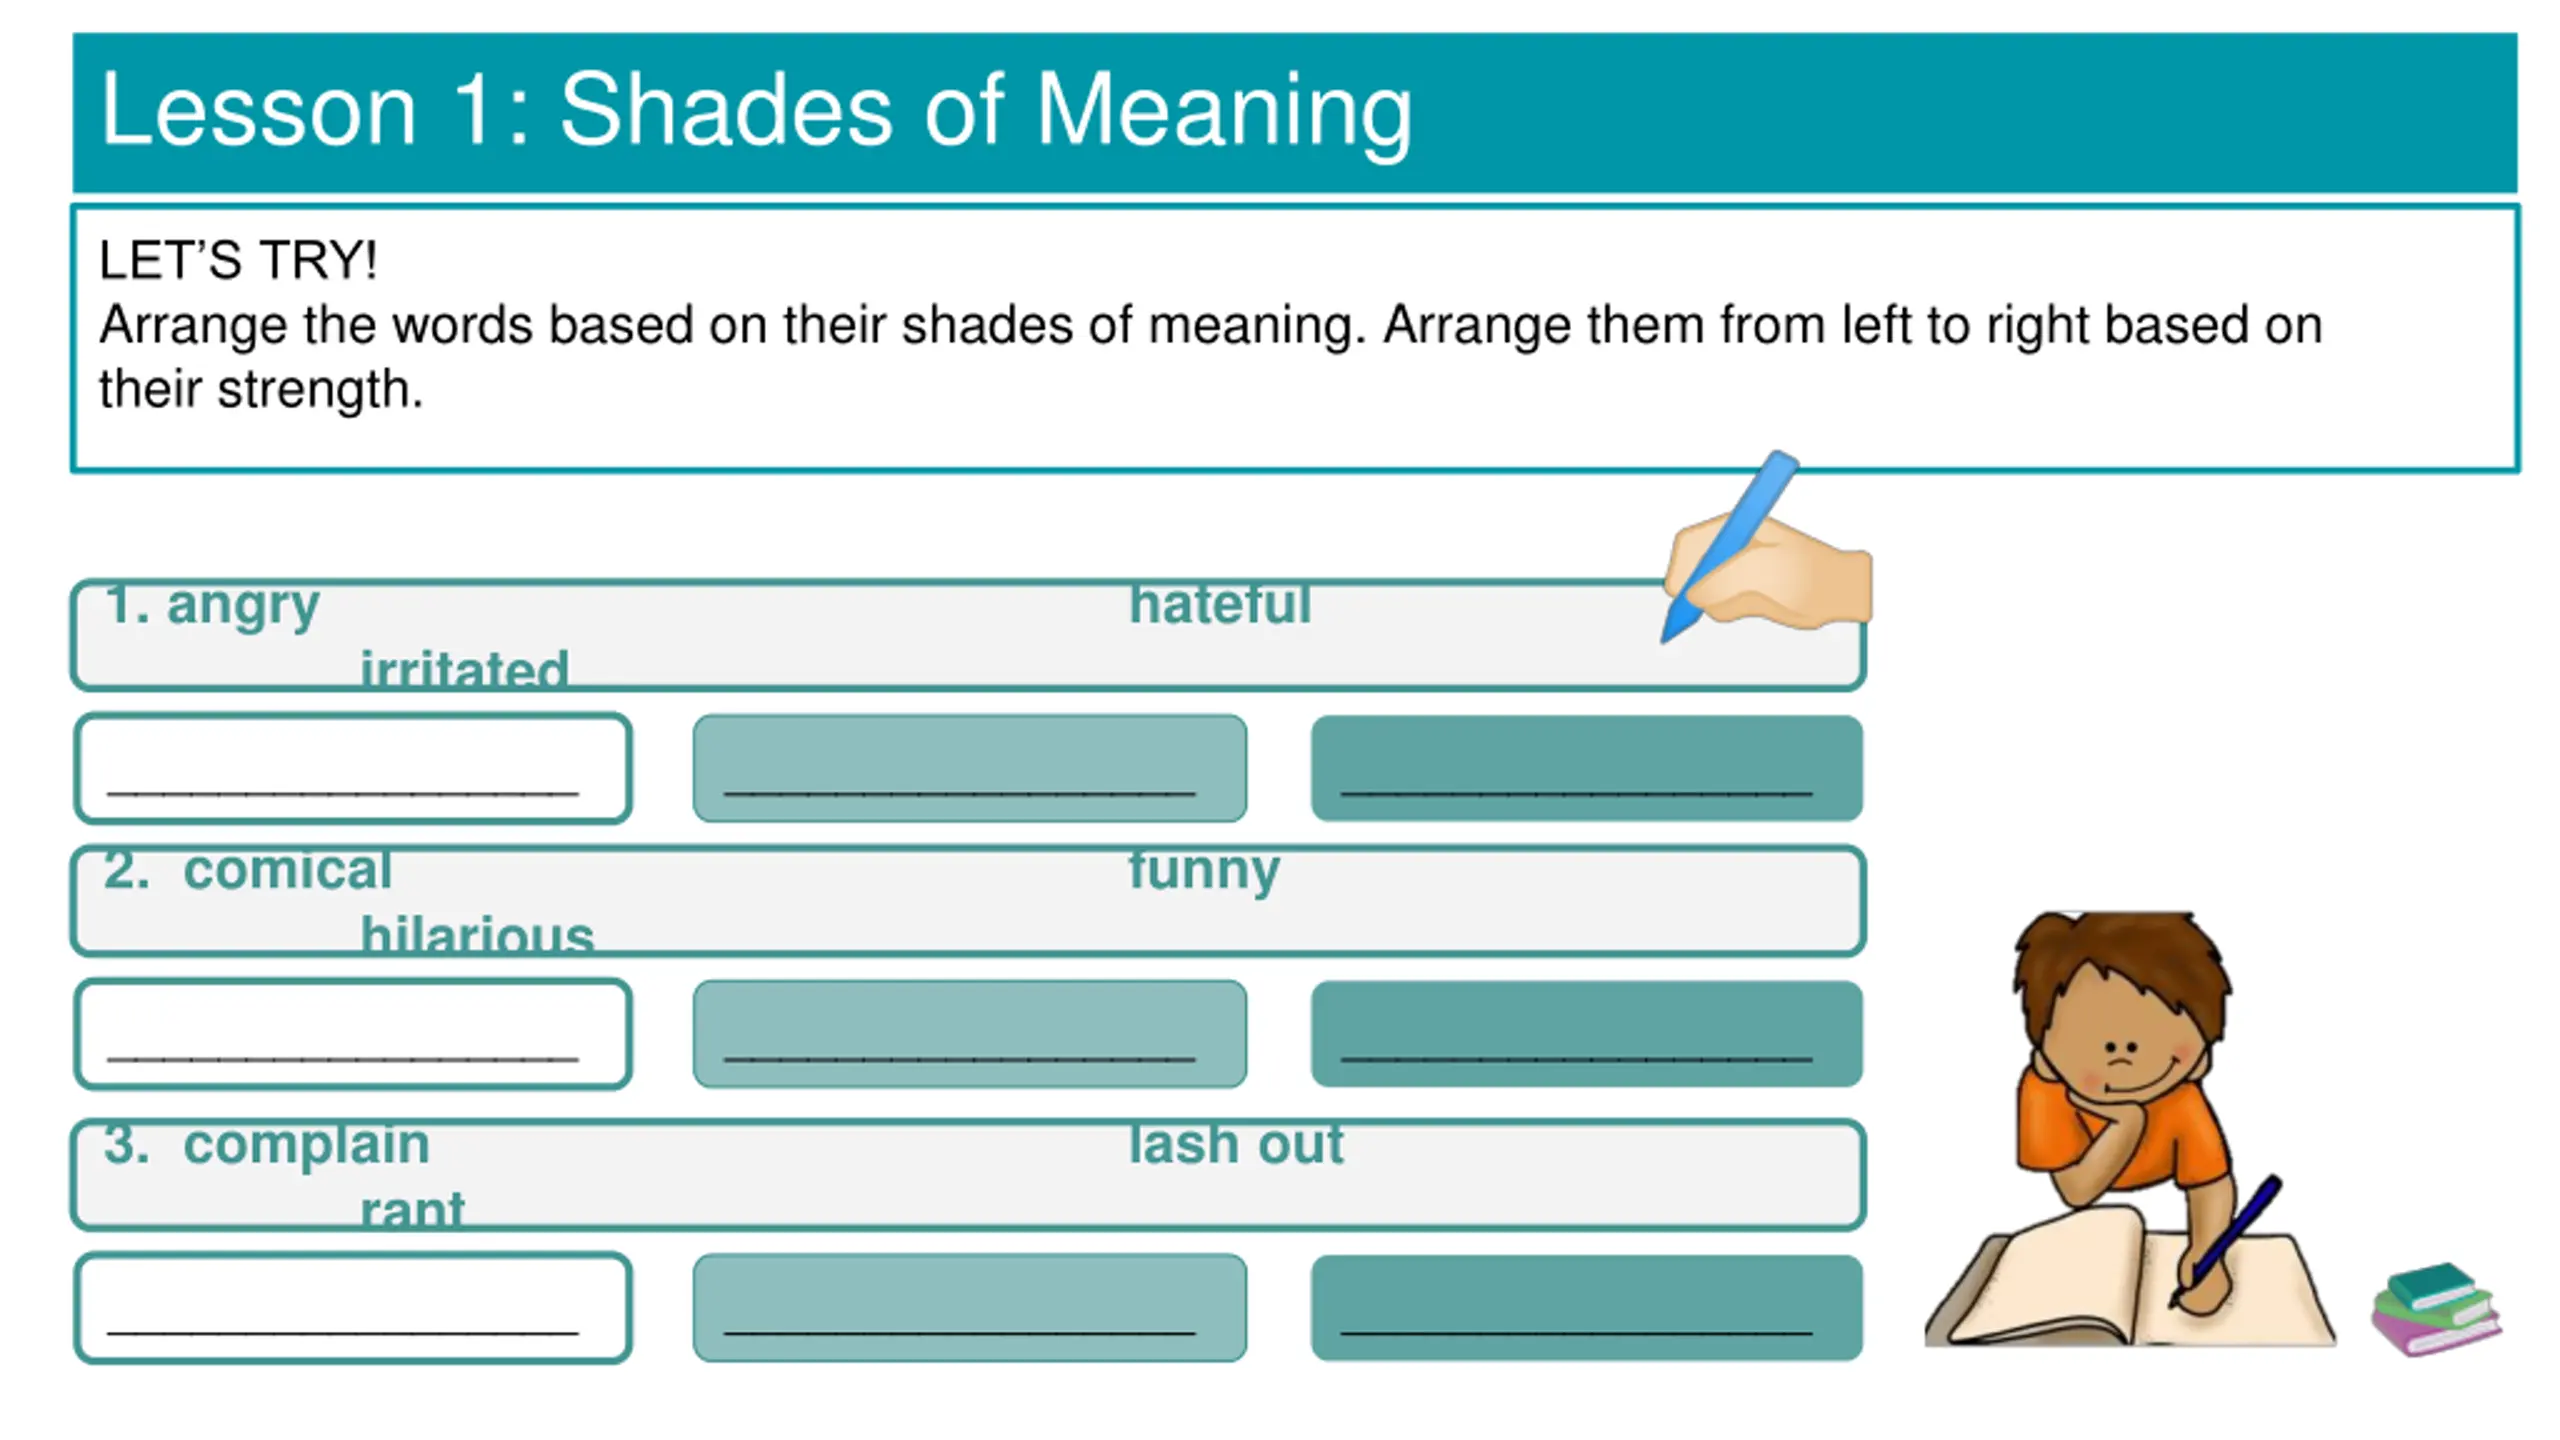Click the light teal answer blank under item 3
Image resolution: width=2560 pixels, height=1440 pixels.
[x=970, y=1308]
